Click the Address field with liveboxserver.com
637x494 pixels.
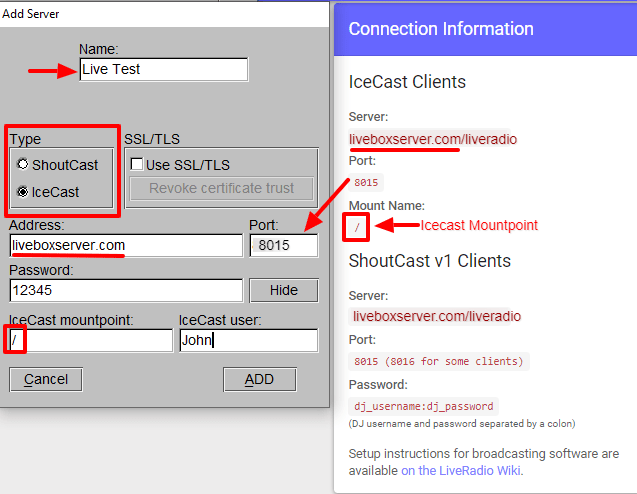pyautogui.click(x=126, y=245)
